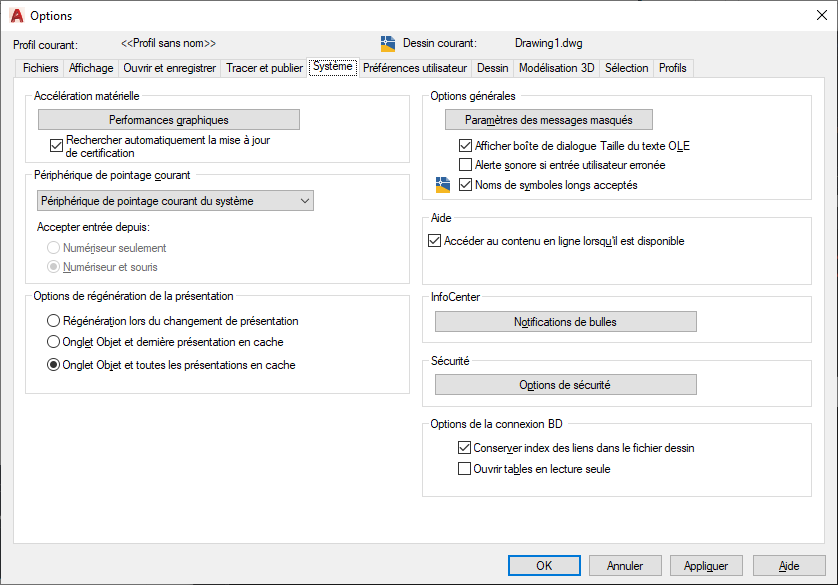Open Paramètres des messages masqués
Image resolution: width=838 pixels, height=585 pixels.
coord(548,120)
